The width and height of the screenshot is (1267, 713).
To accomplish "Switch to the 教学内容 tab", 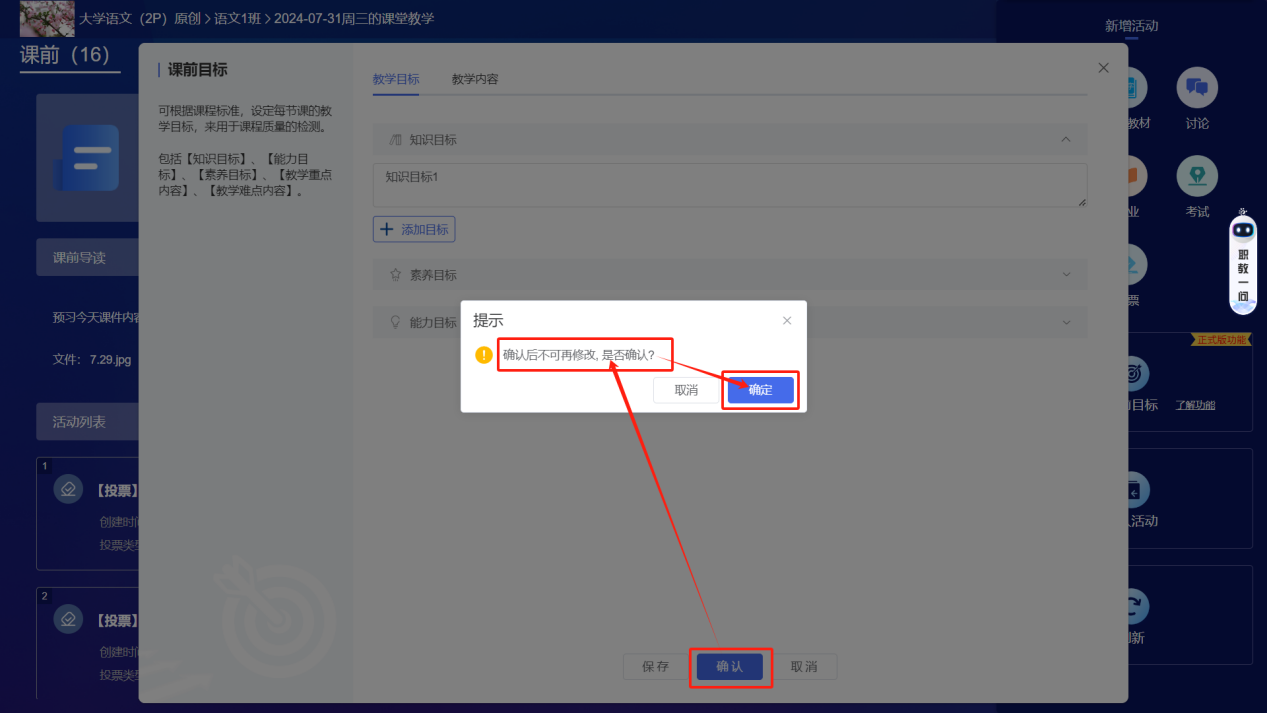I will (475, 79).
